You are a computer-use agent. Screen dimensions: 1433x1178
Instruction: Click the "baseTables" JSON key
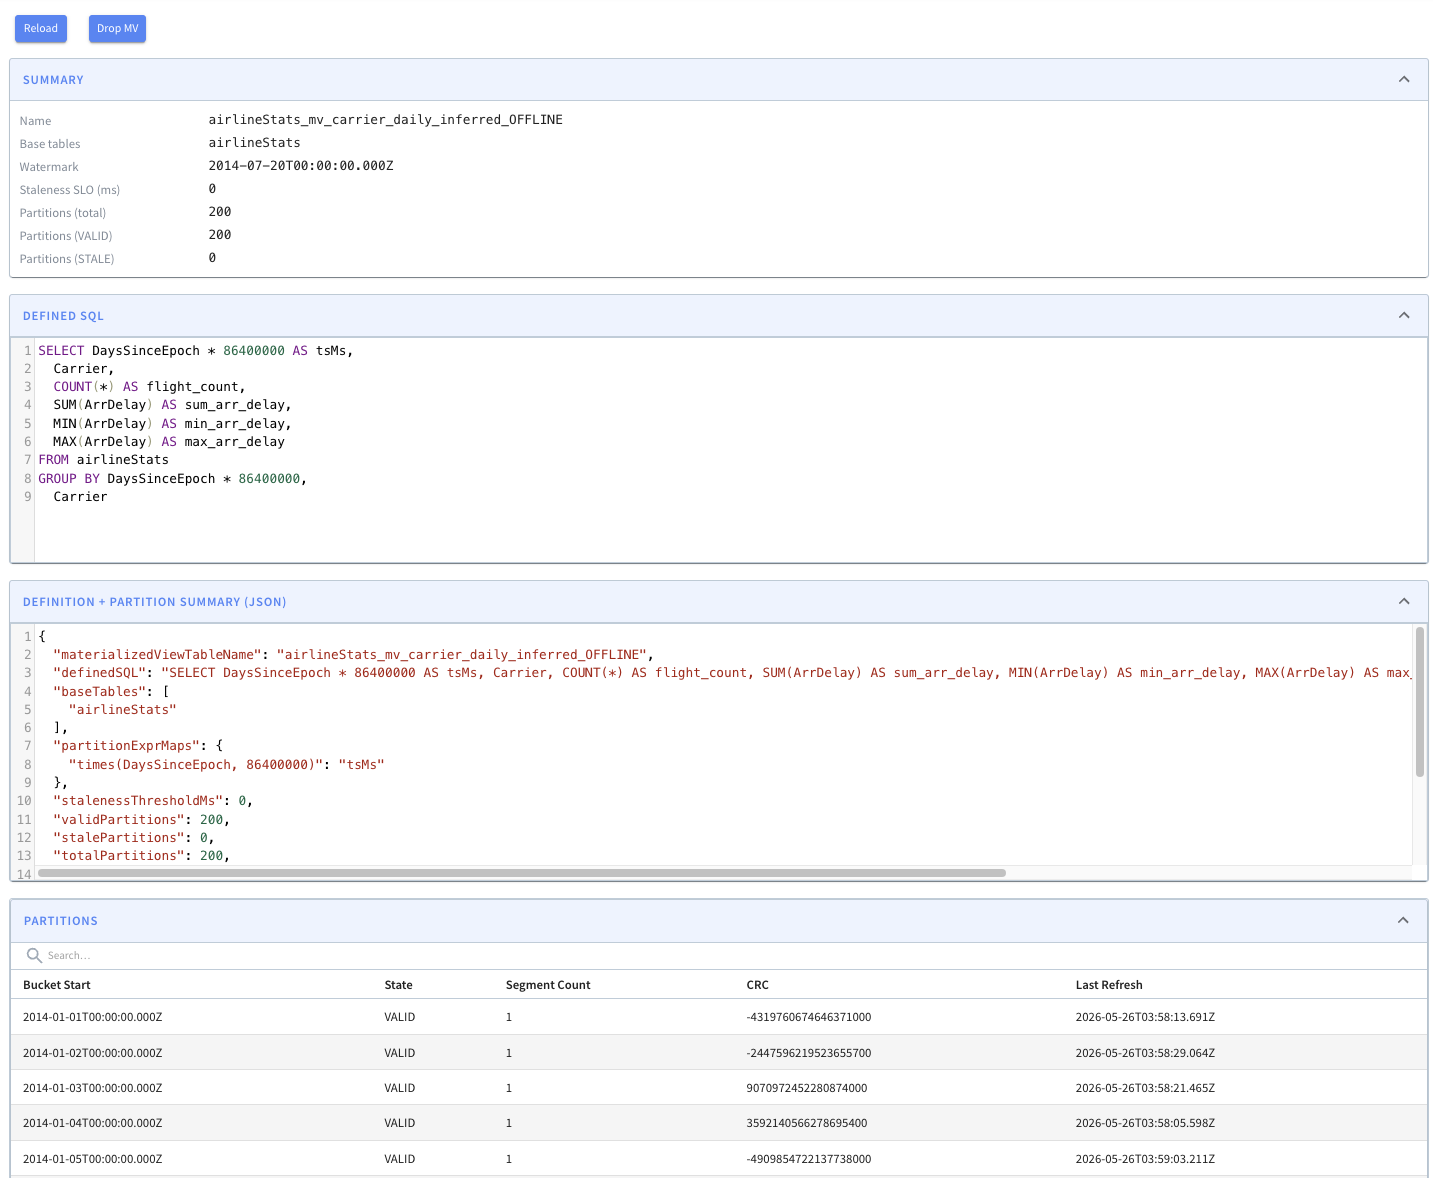coord(100,692)
